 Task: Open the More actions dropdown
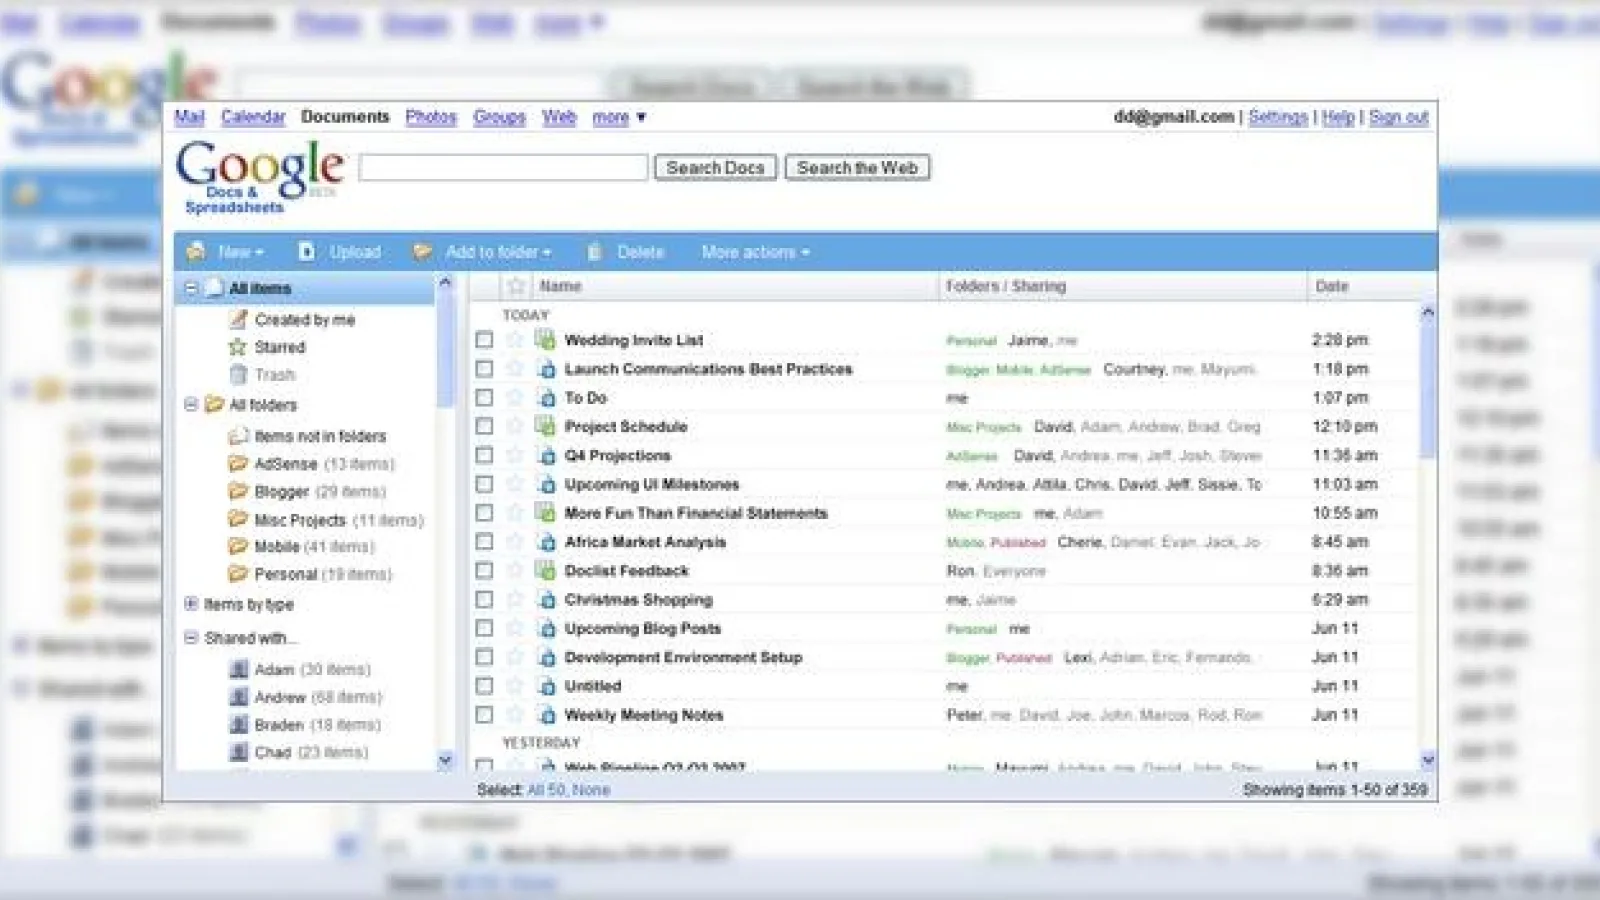point(755,252)
